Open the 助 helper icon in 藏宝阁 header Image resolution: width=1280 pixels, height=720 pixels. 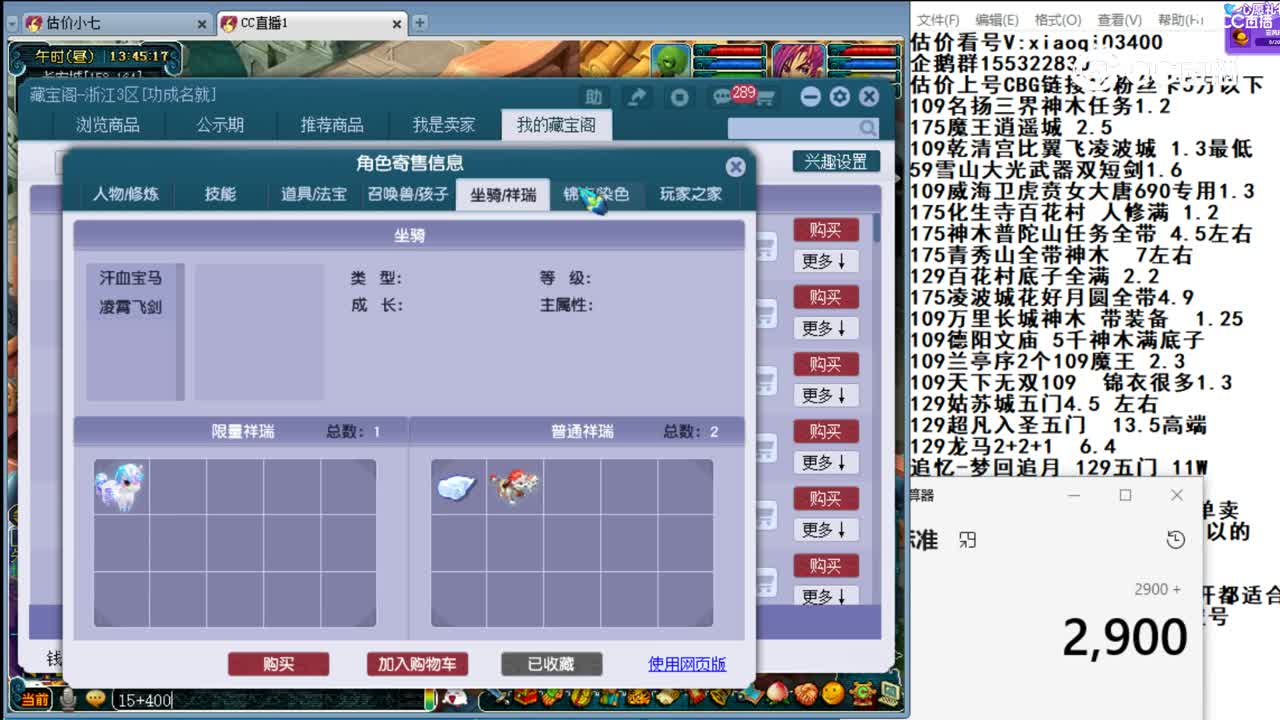[594, 97]
